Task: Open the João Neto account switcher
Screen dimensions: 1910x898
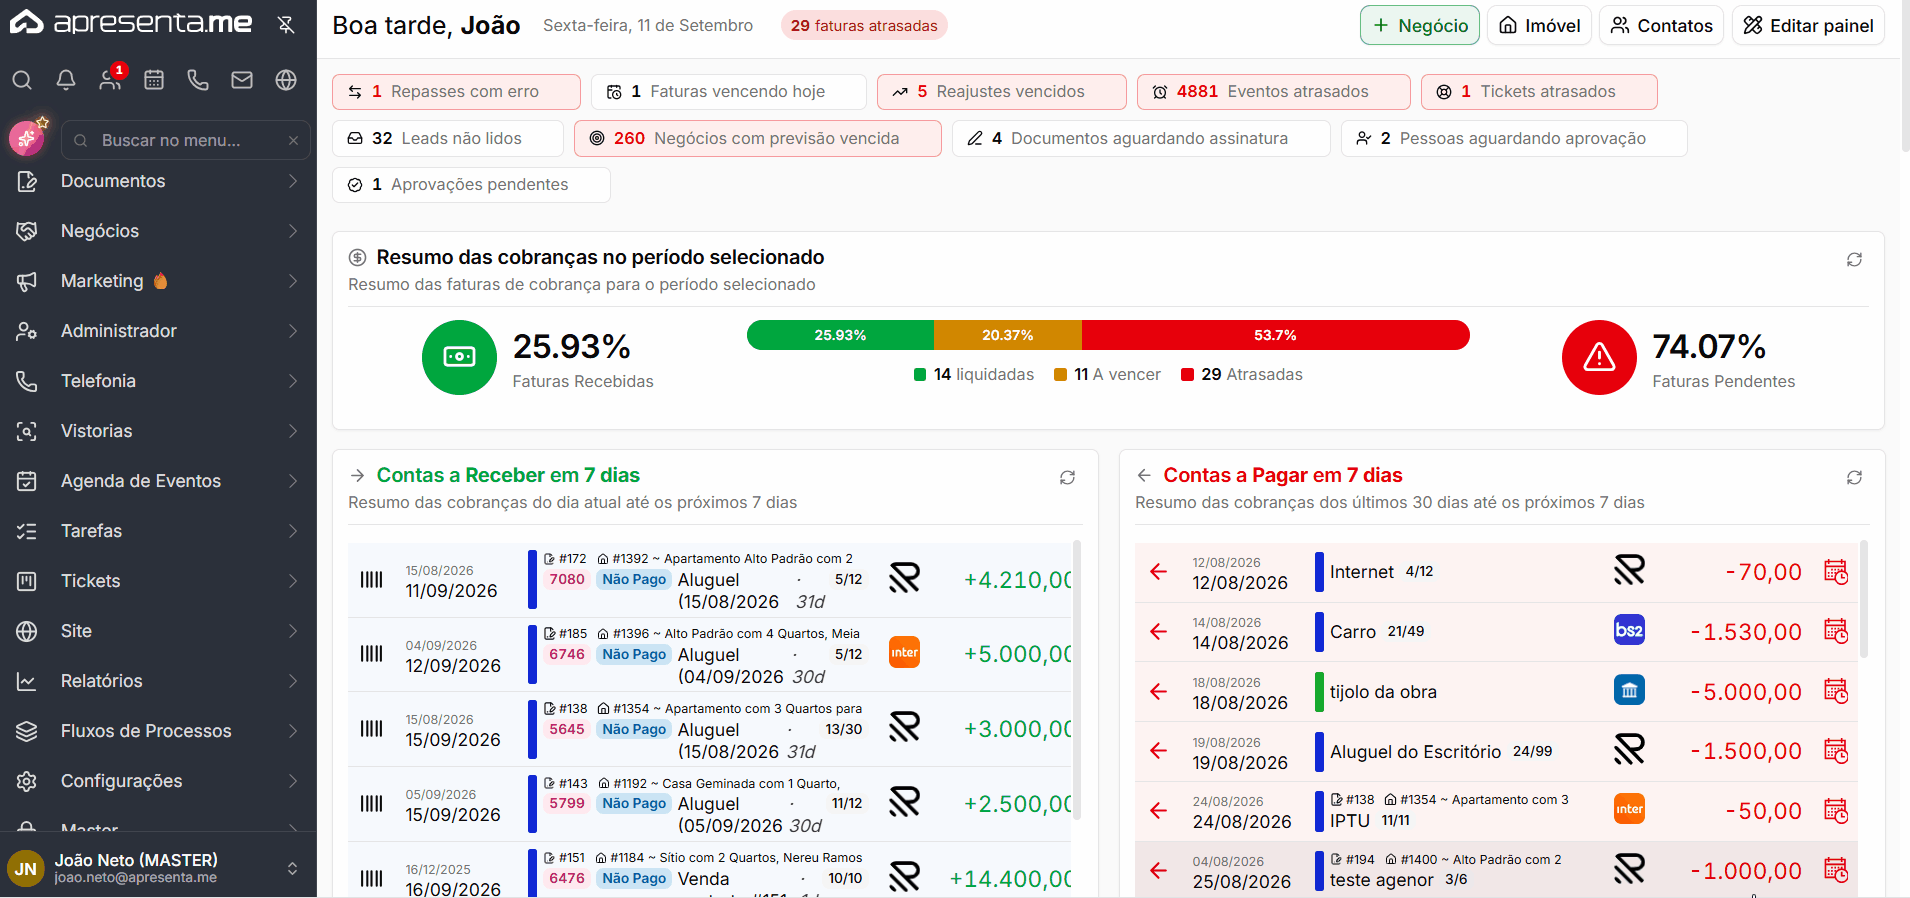Action: pos(158,868)
